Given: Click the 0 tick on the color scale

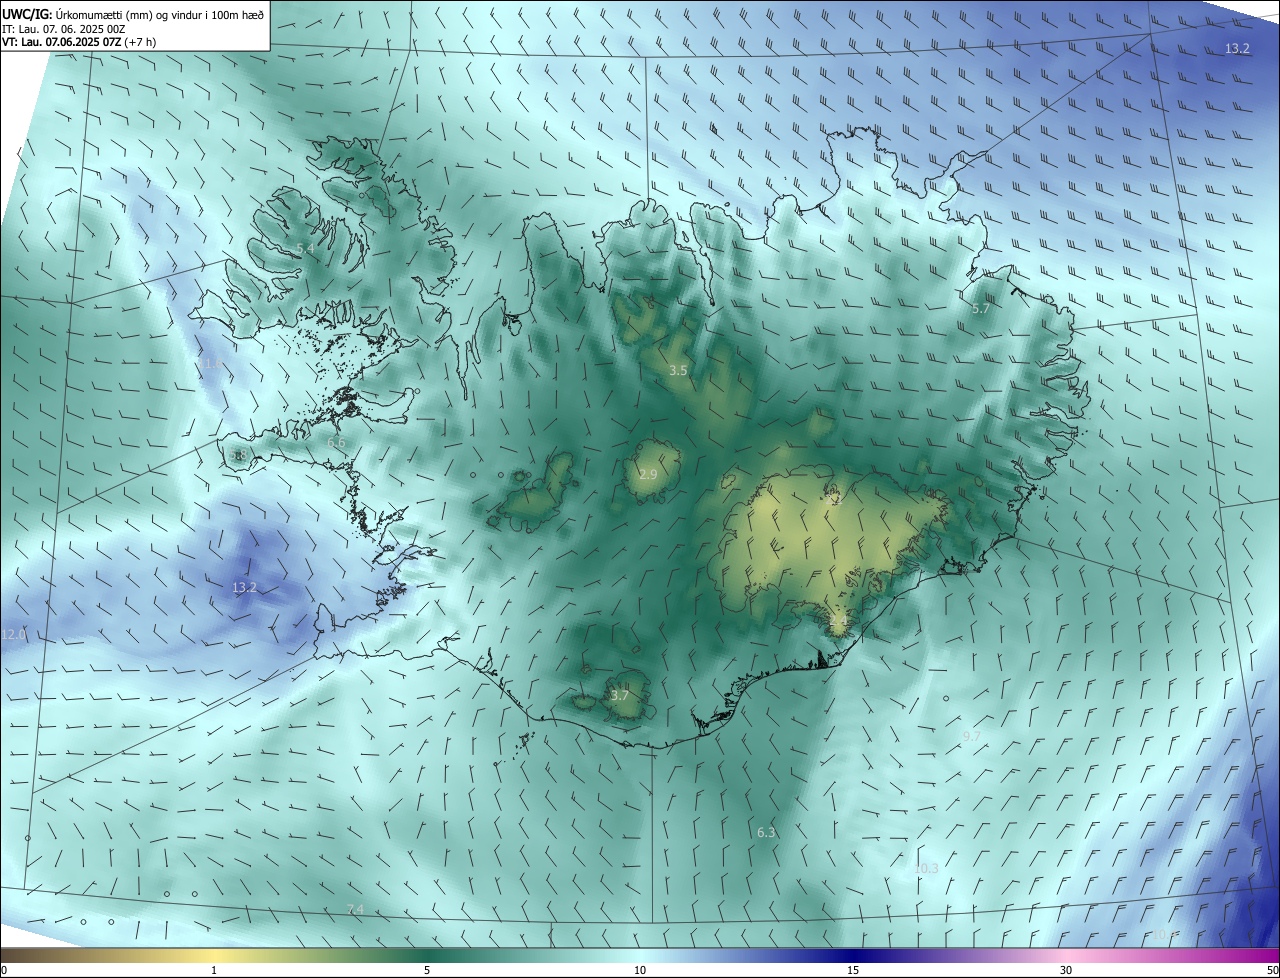Looking at the screenshot, I should (3, 970).
